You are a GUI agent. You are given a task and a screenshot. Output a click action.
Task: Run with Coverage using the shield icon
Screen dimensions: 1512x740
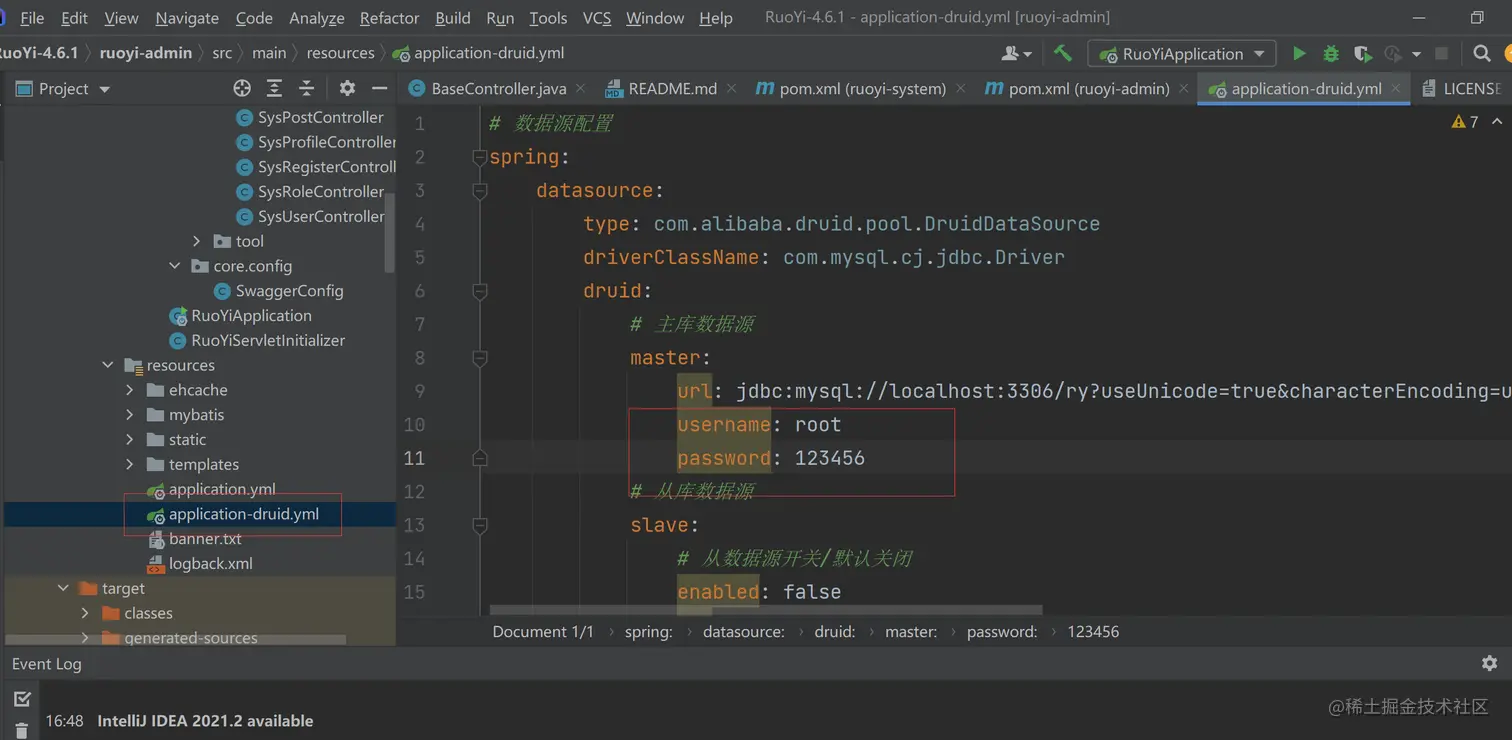click(x=1362, y=53)
